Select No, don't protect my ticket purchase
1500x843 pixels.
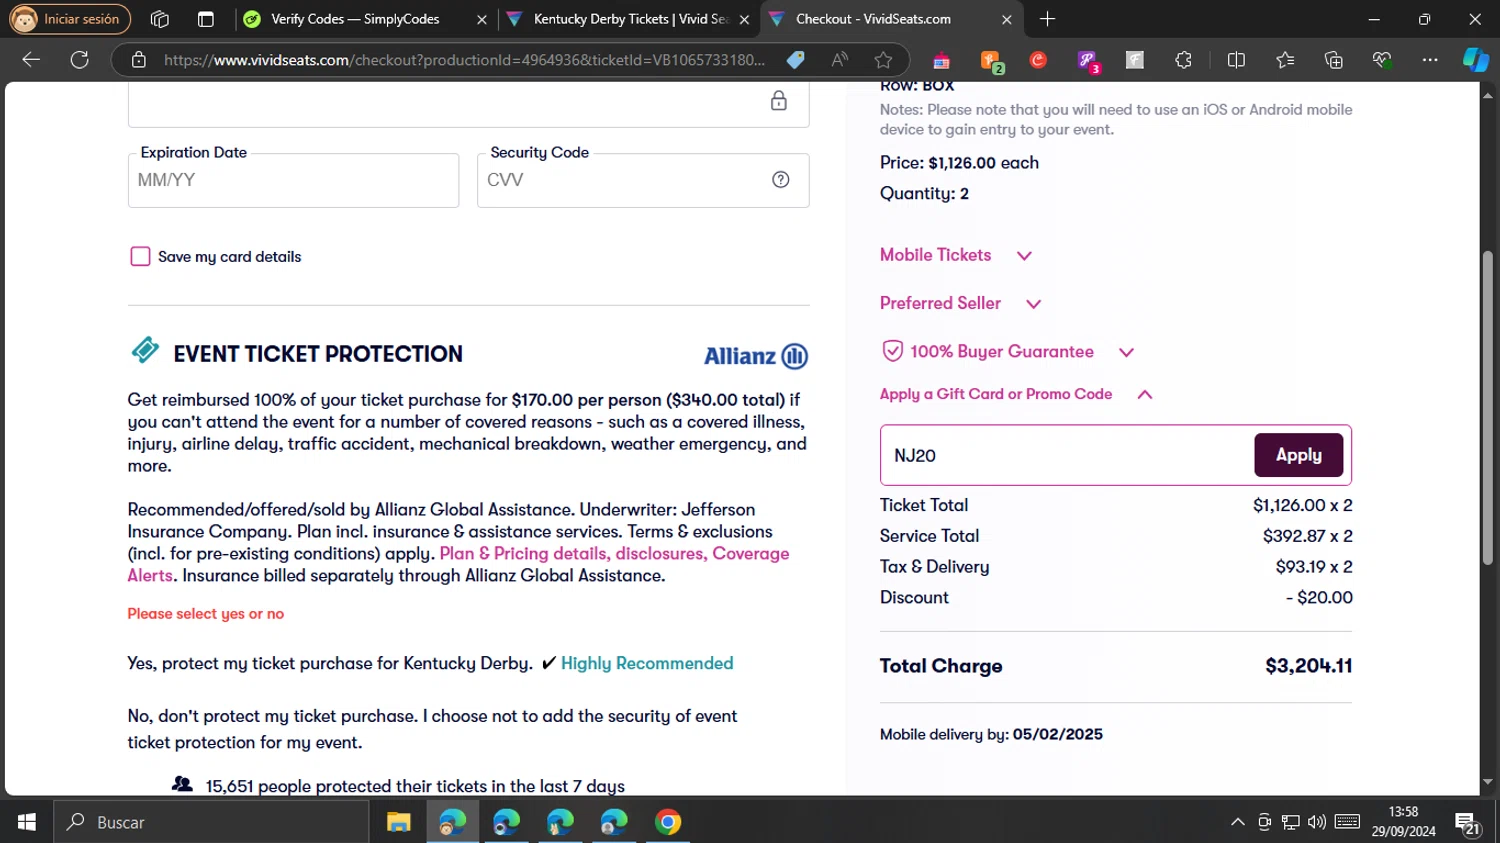[431, 716]
